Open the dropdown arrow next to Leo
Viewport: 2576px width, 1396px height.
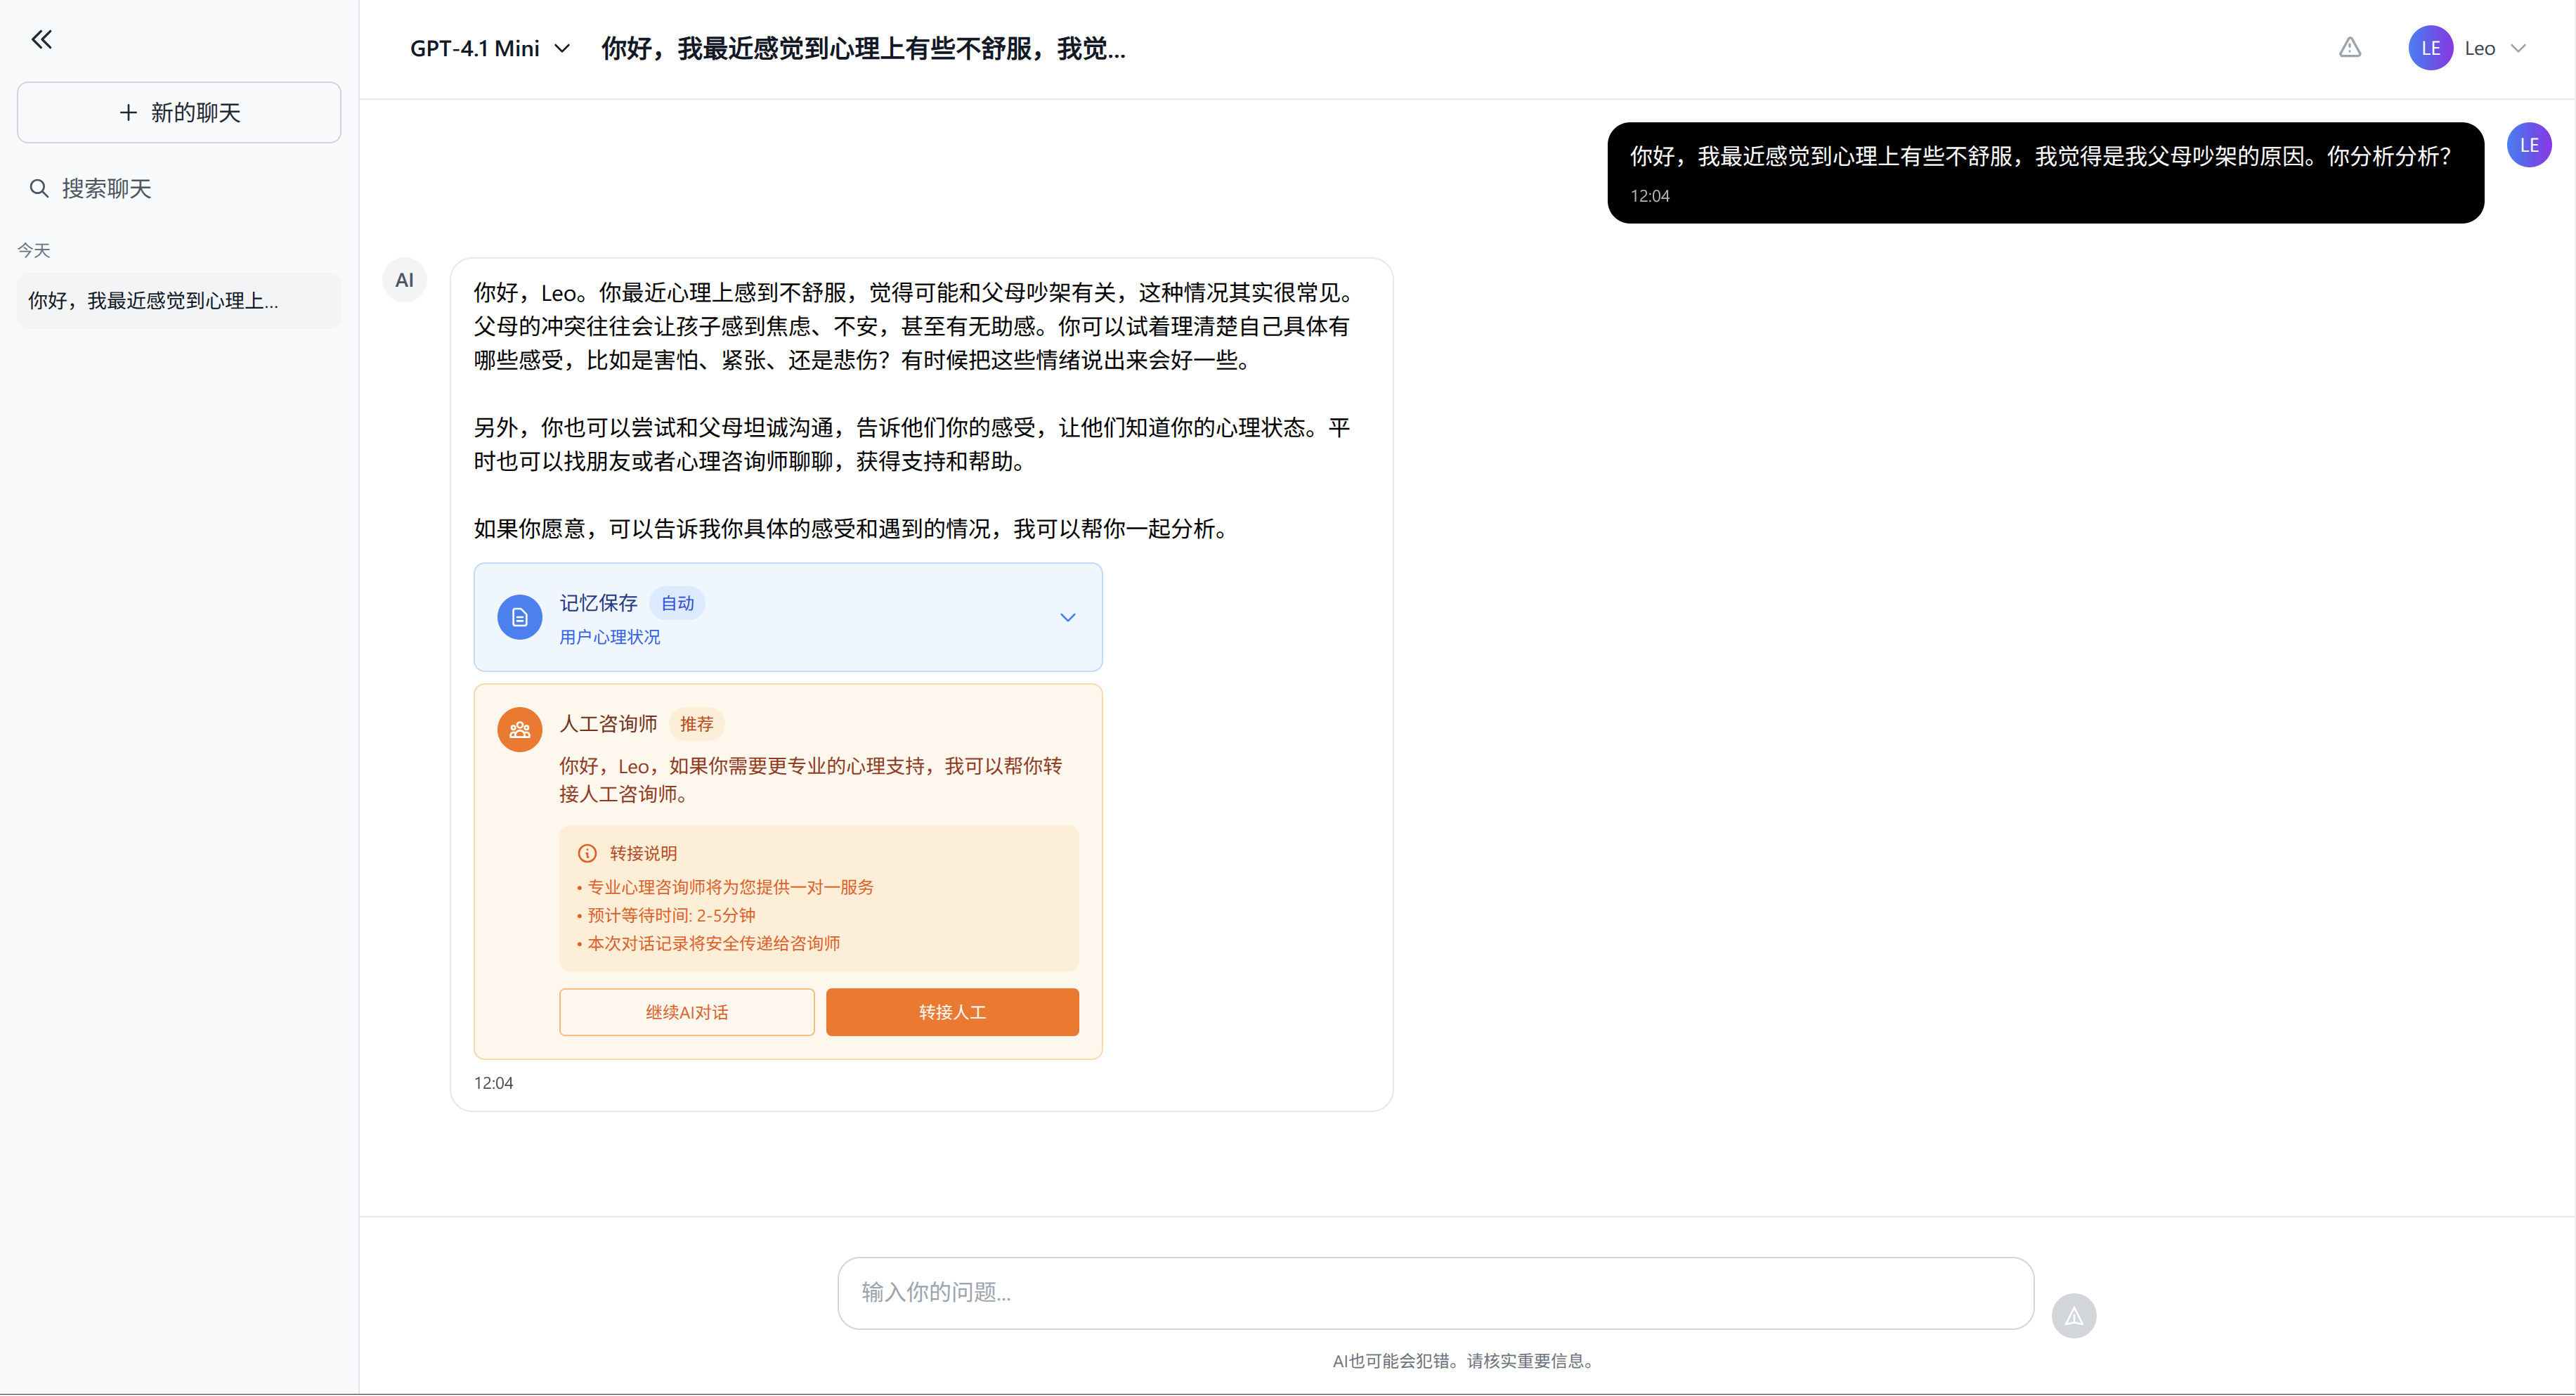2521,47
